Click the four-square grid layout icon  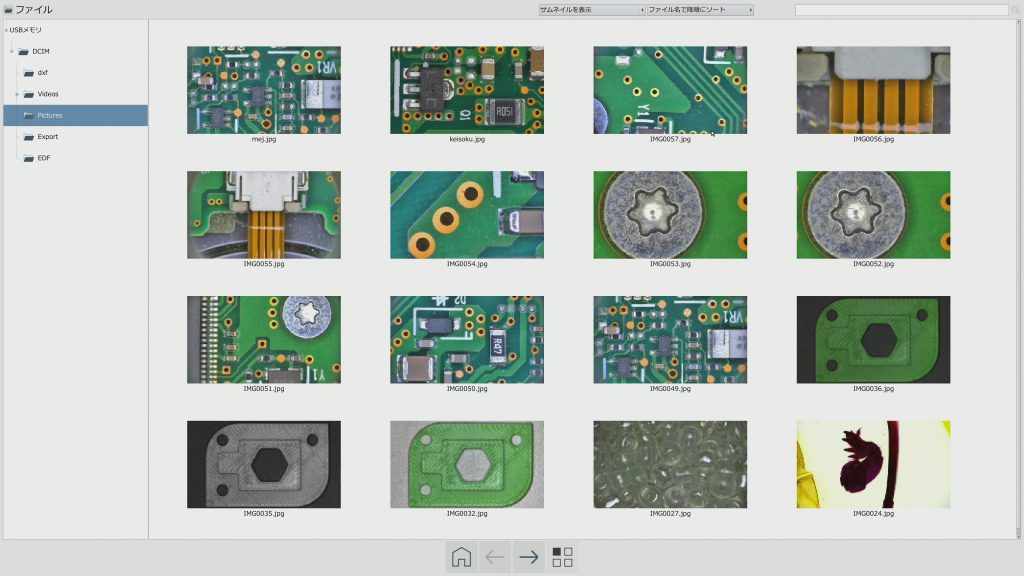click(x=563, y=557)
